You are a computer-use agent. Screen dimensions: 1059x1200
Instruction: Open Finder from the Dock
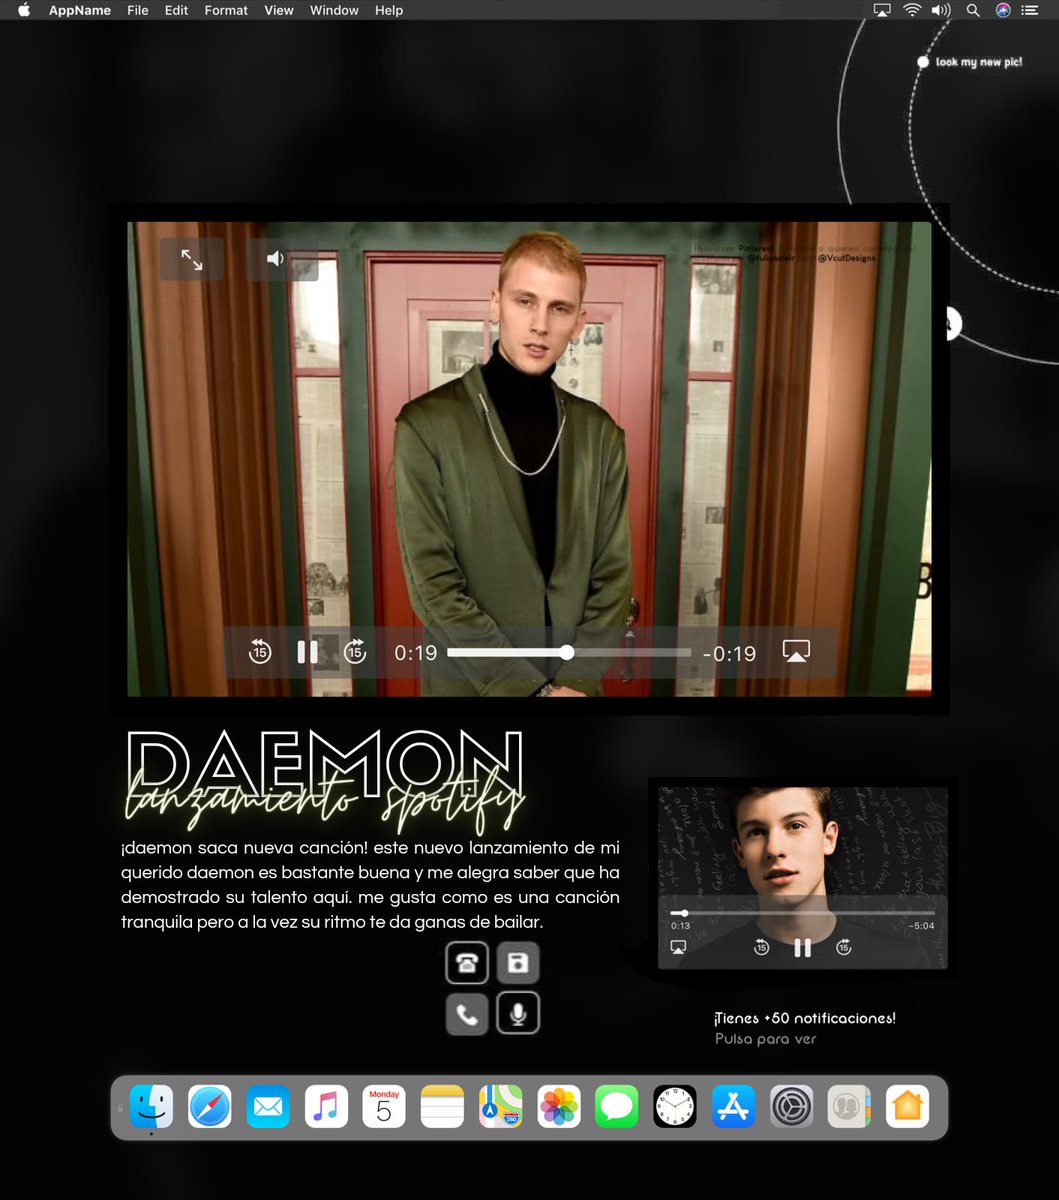point(151,1107)
